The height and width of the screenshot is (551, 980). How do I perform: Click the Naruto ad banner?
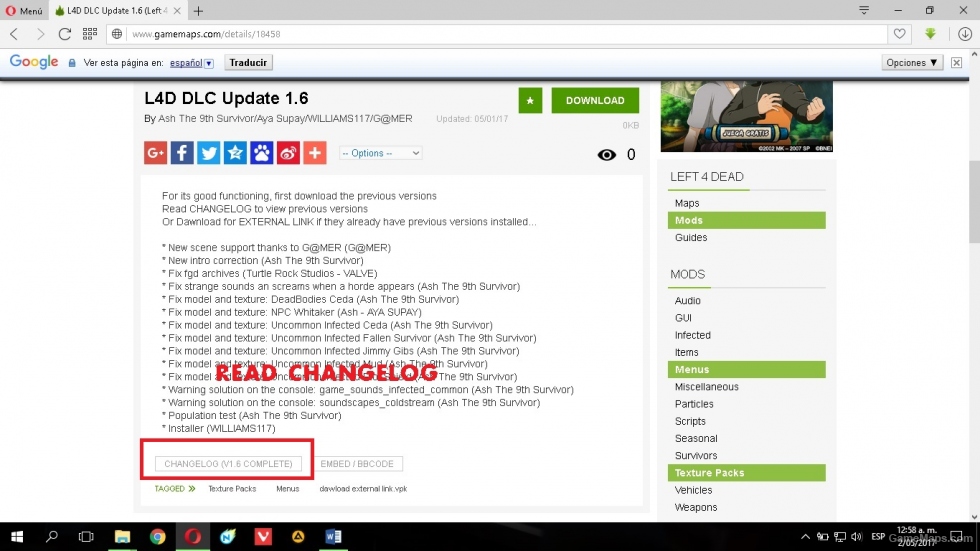coord(747,116)
